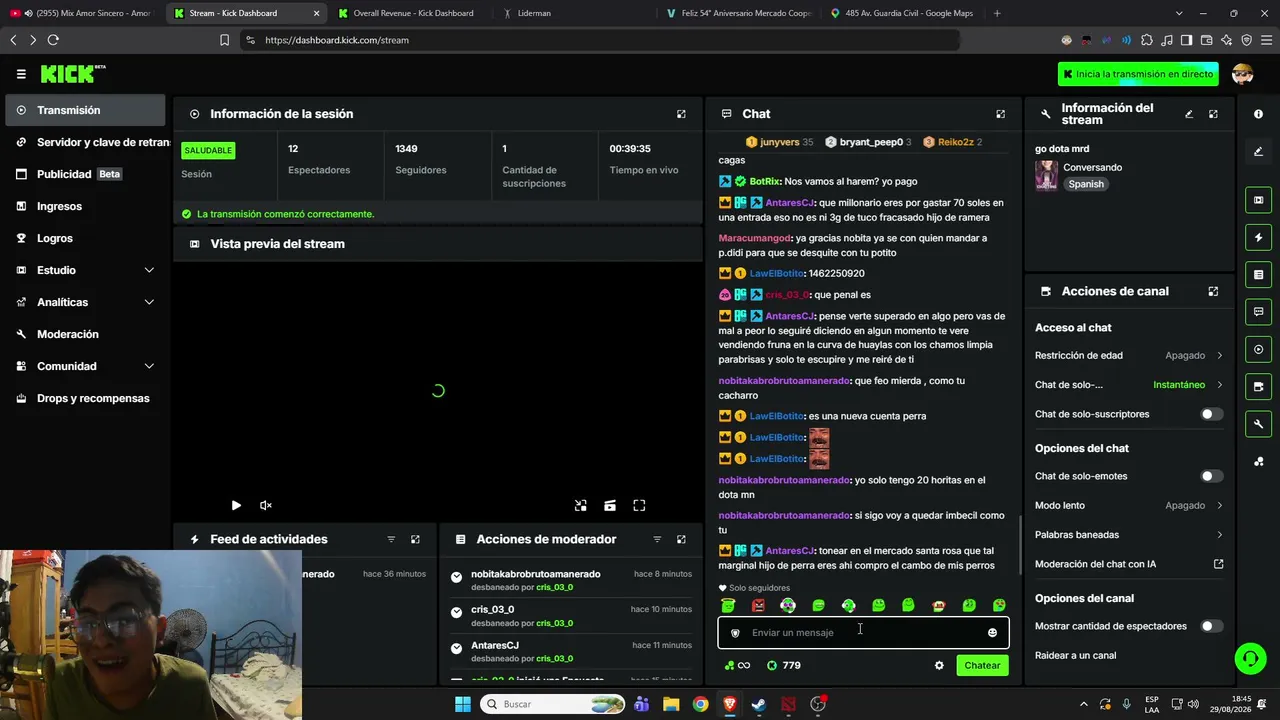Open Drops y recompensas in the sidebar
1280x720 pixels.
[85, 398]
